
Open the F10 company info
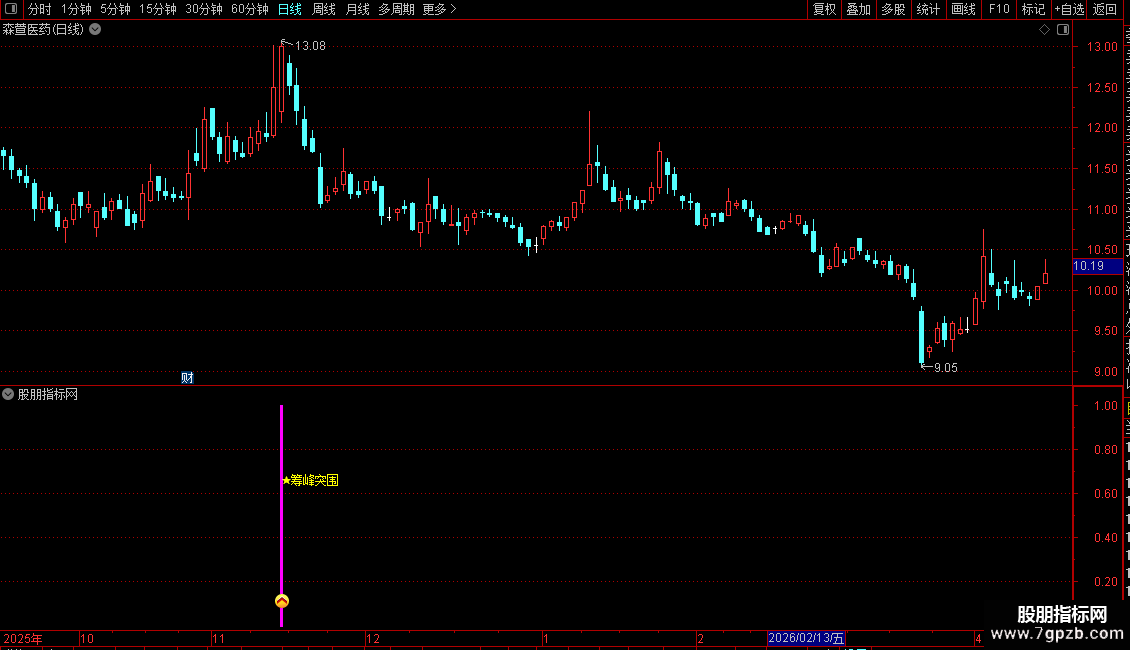999,9
